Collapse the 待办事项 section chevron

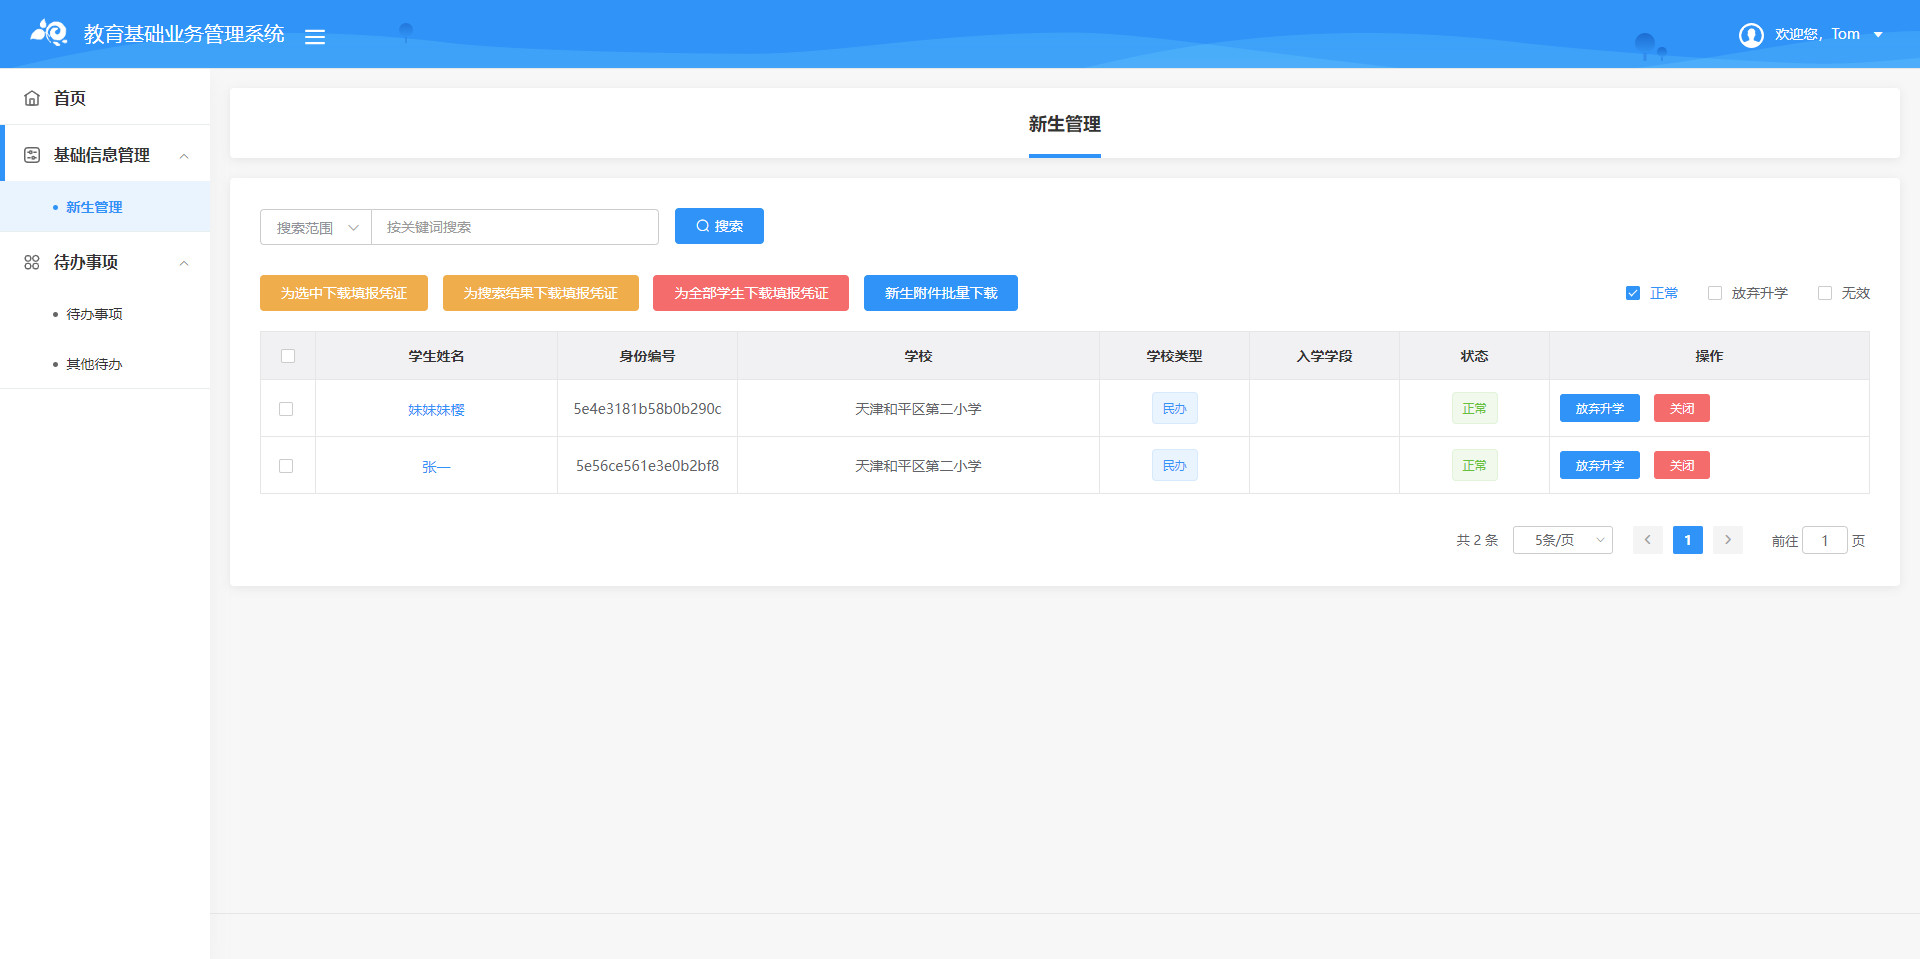coord(184,263)
